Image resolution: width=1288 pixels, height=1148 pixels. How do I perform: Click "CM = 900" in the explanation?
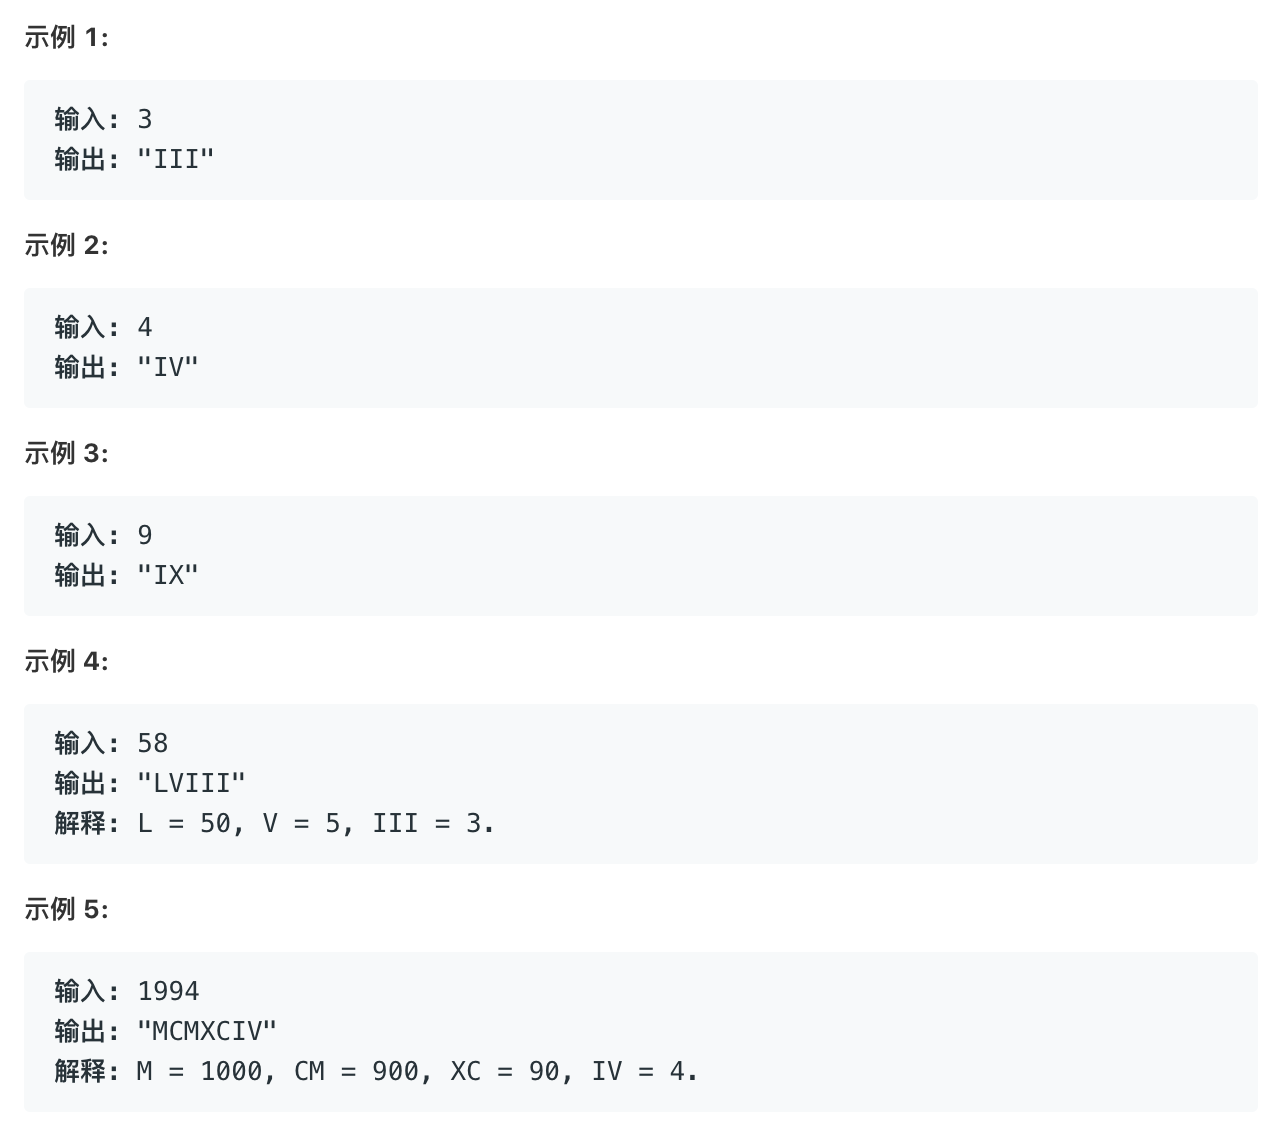pos(357,1072)
